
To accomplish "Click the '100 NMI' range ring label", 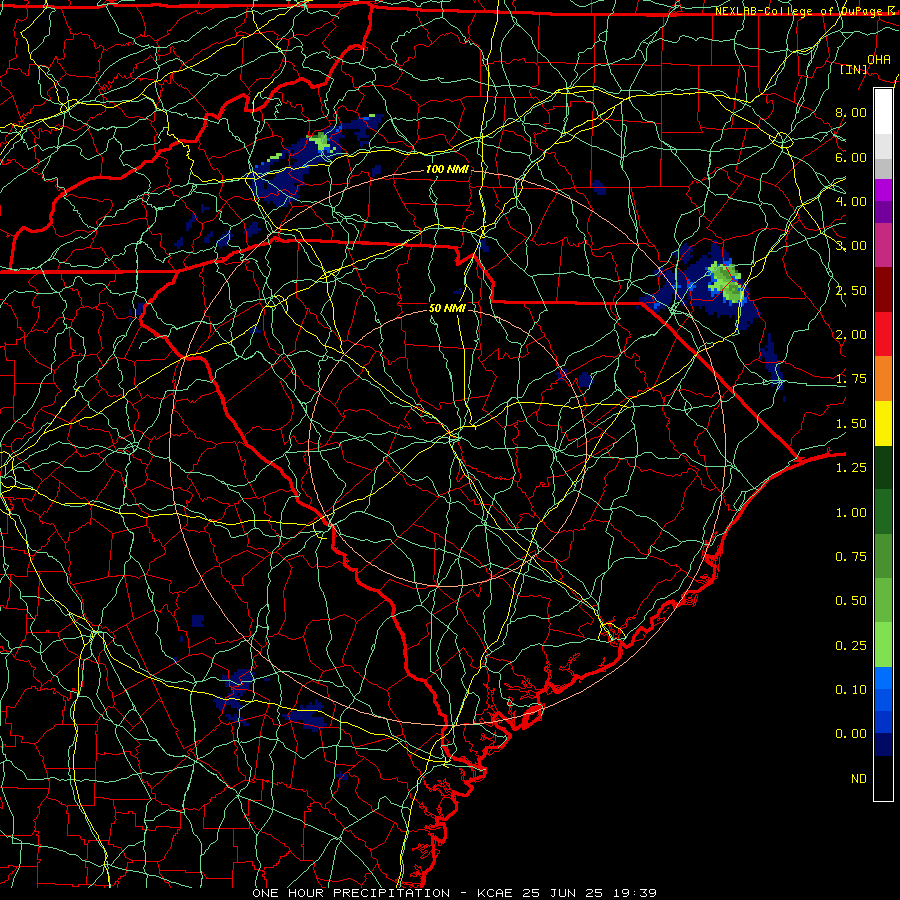I will click(447, 169).
